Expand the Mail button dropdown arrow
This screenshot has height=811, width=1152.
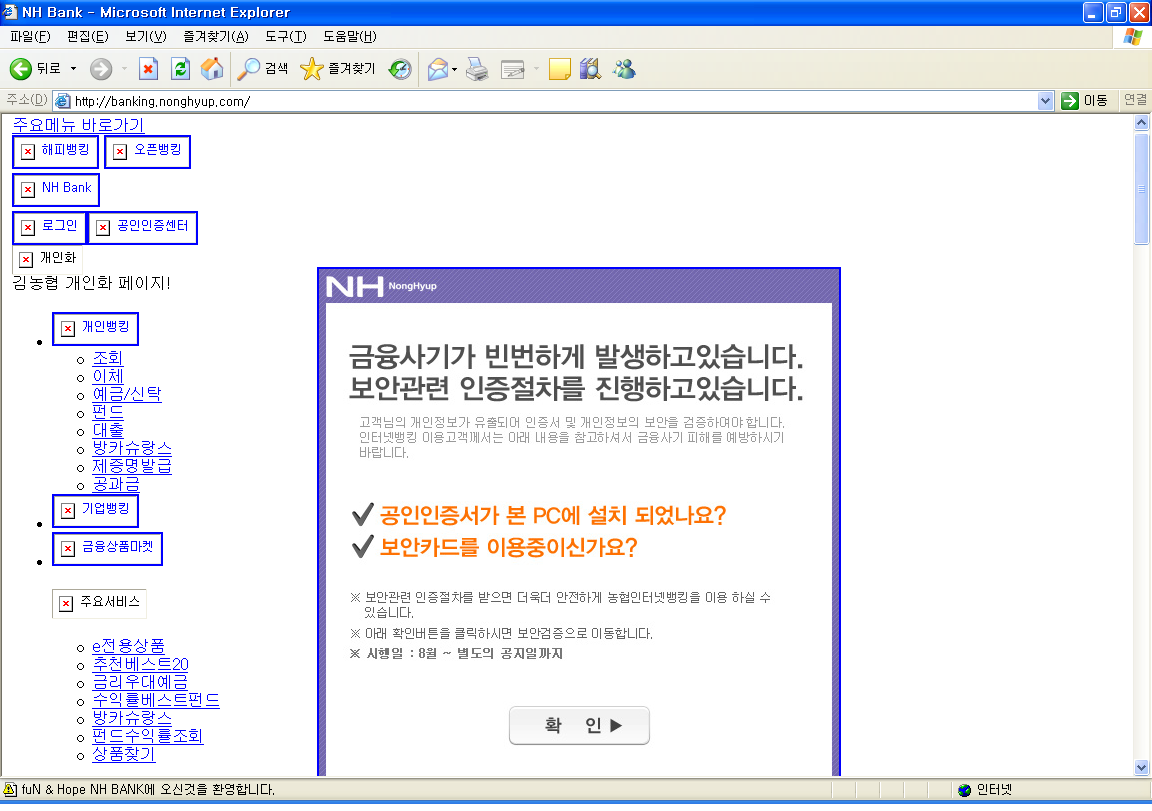pyautogui.click(x=454, y=69)
